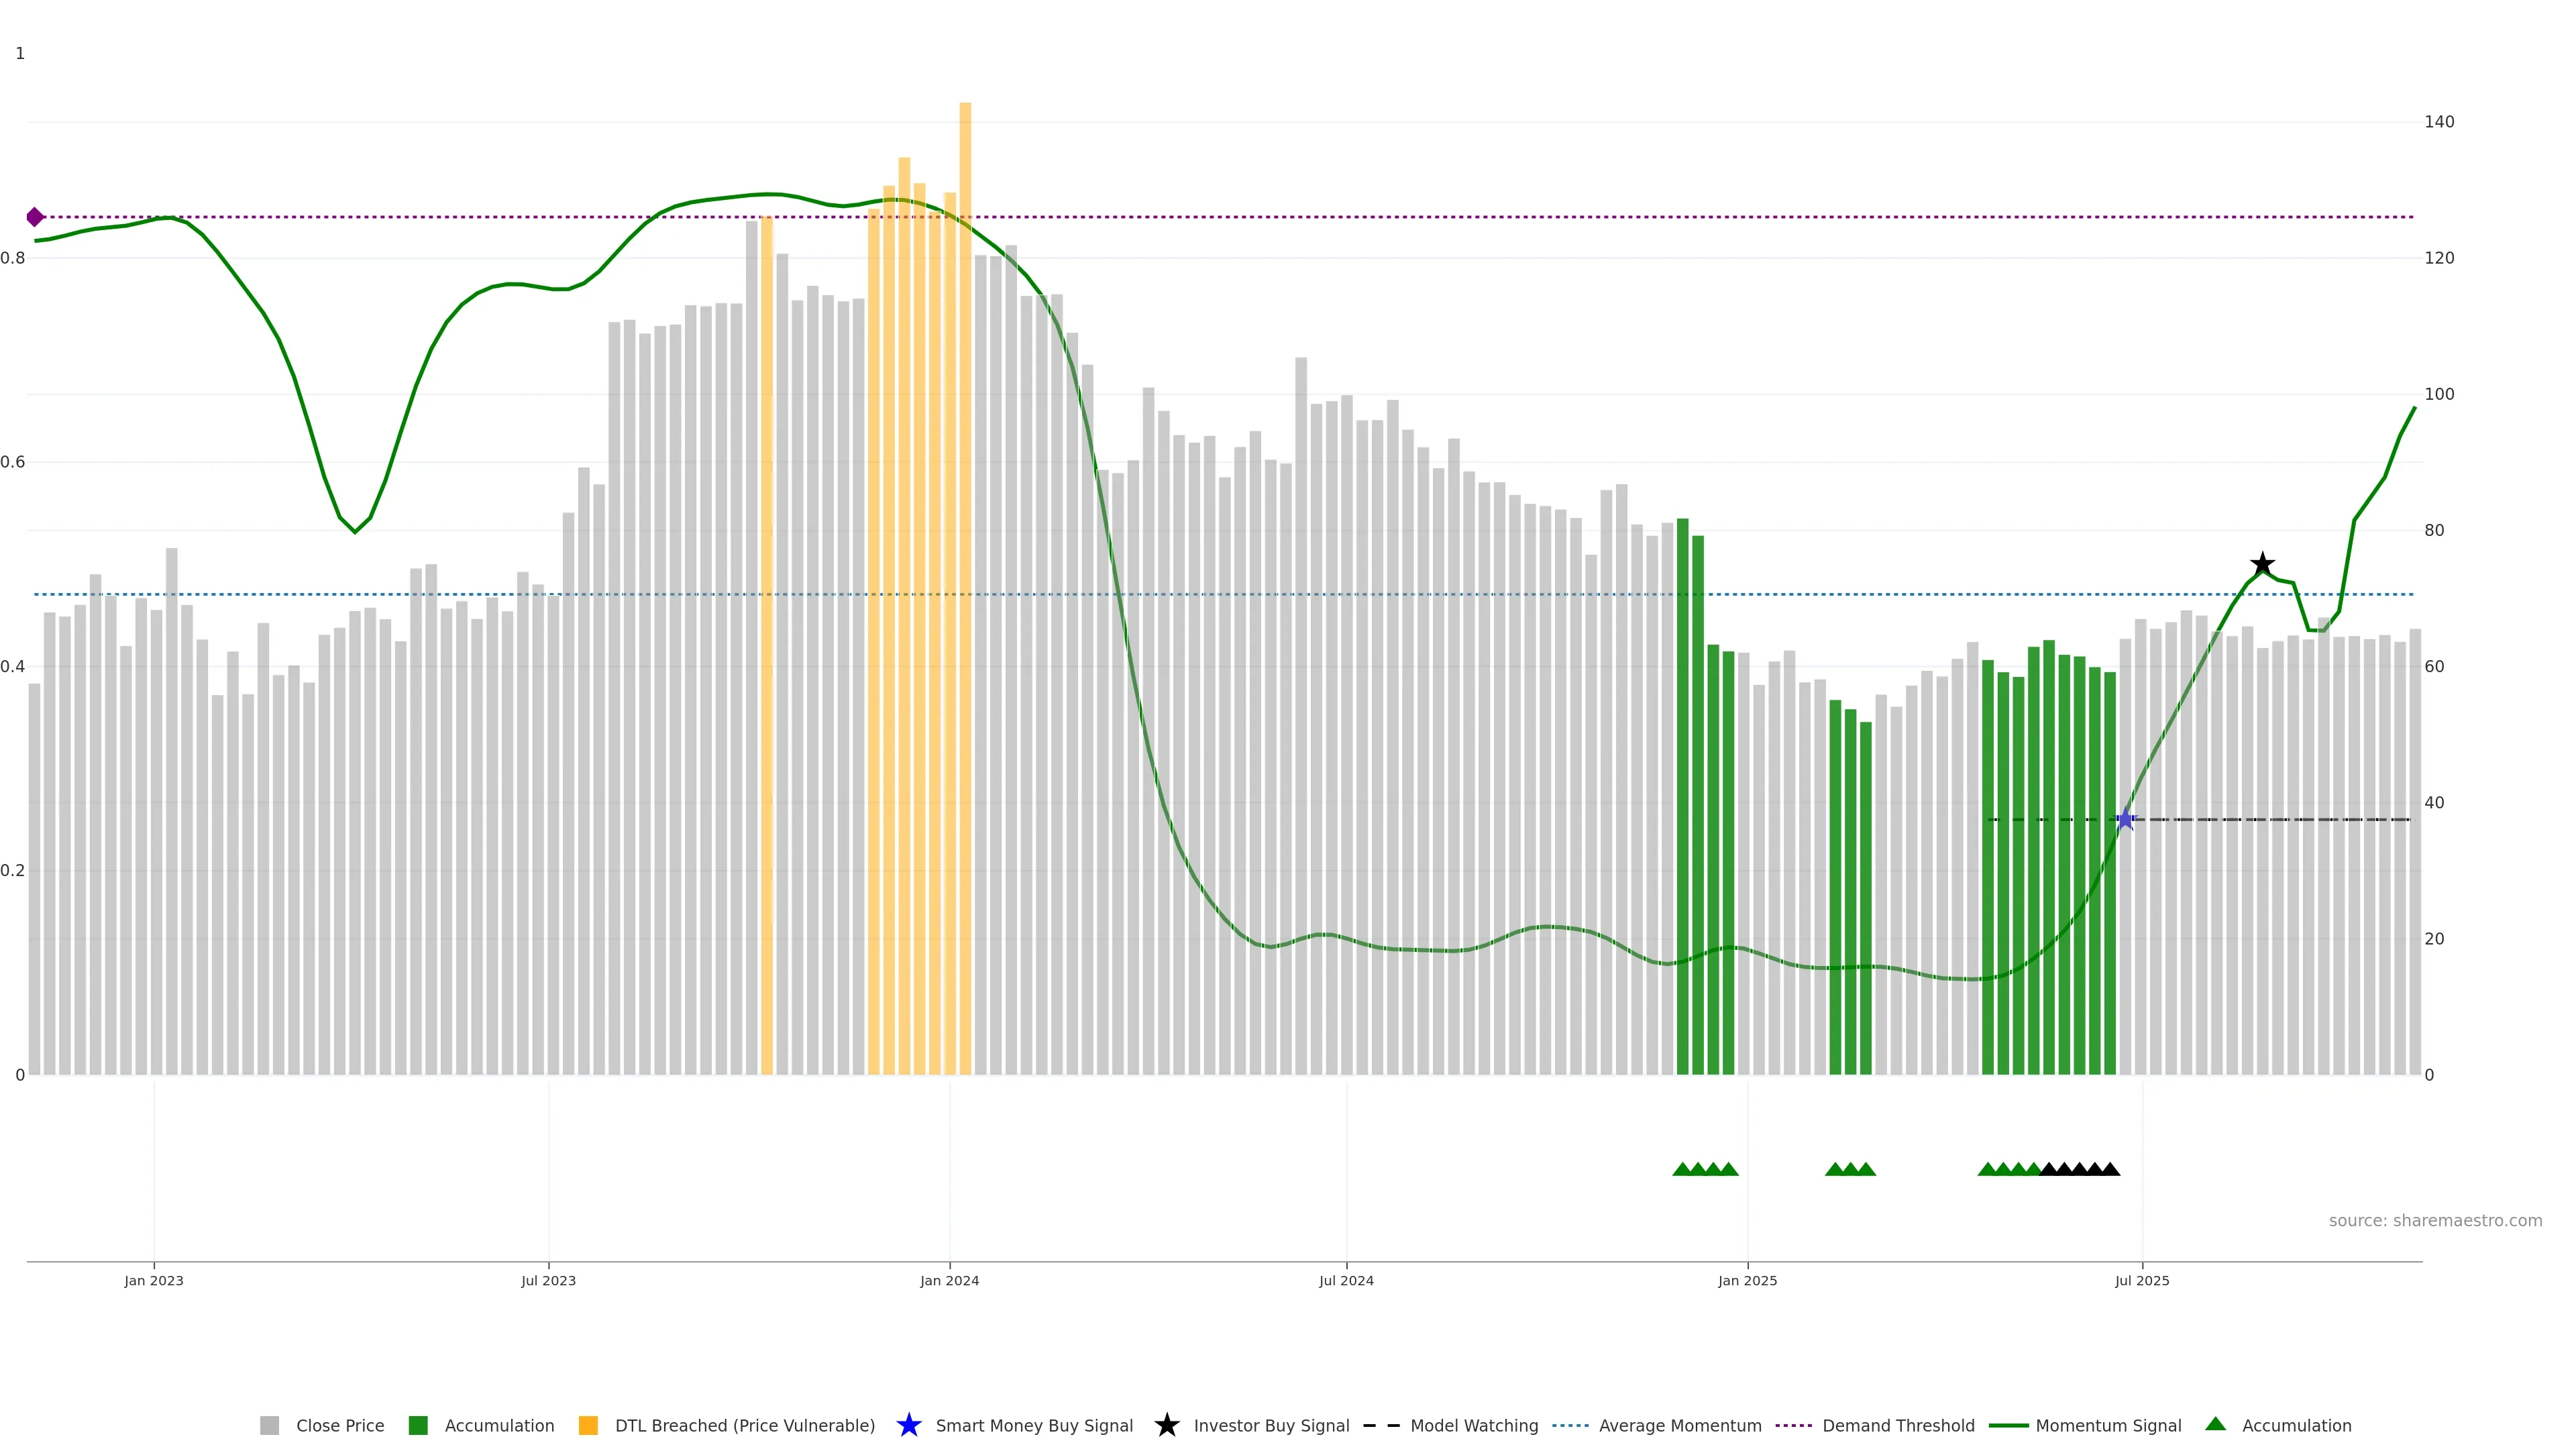Click the Jul 2025 x-axis tick label
Viewport: 2576px width, 1449px height.
2142,1280
